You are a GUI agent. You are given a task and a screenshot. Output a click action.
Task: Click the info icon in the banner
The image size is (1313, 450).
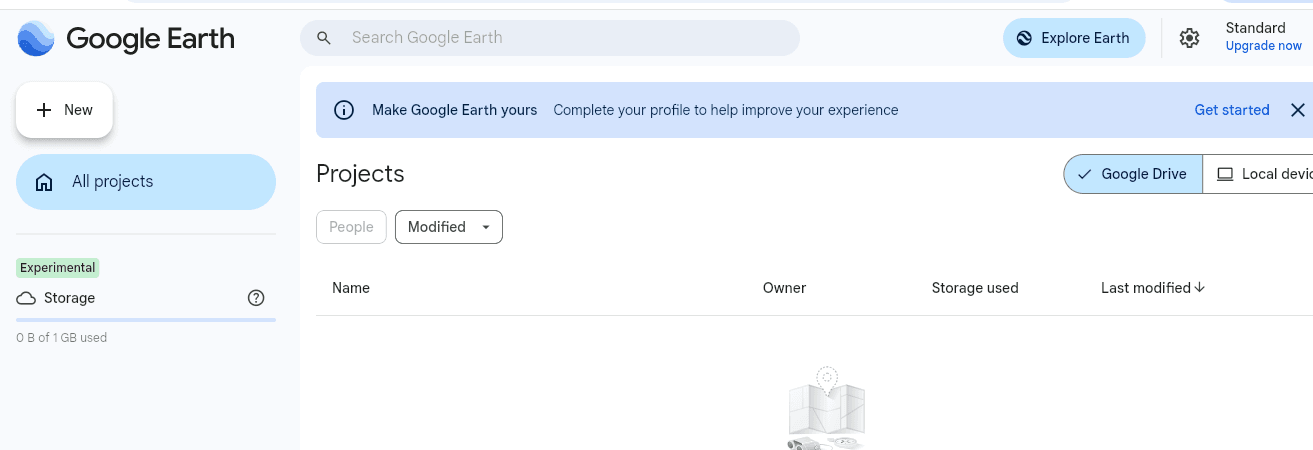[344, 110]
